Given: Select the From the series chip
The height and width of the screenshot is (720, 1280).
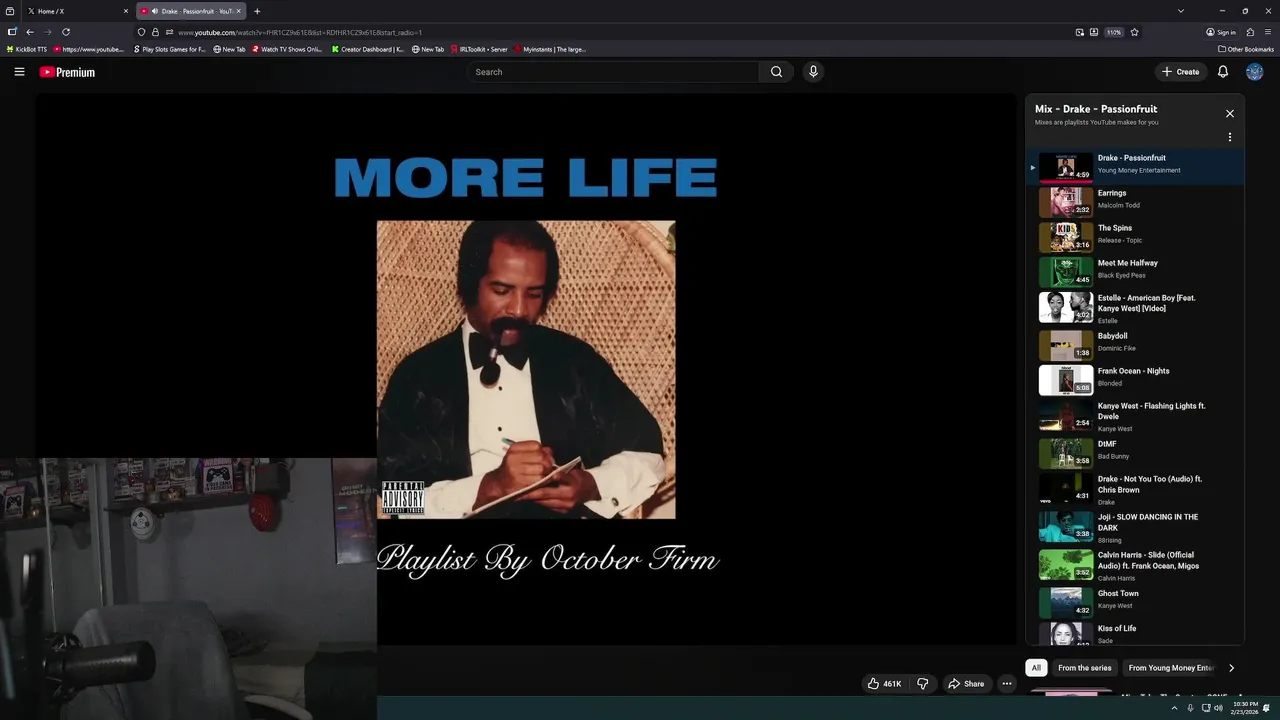Looking at the screenshot, I should [1084, 668].
